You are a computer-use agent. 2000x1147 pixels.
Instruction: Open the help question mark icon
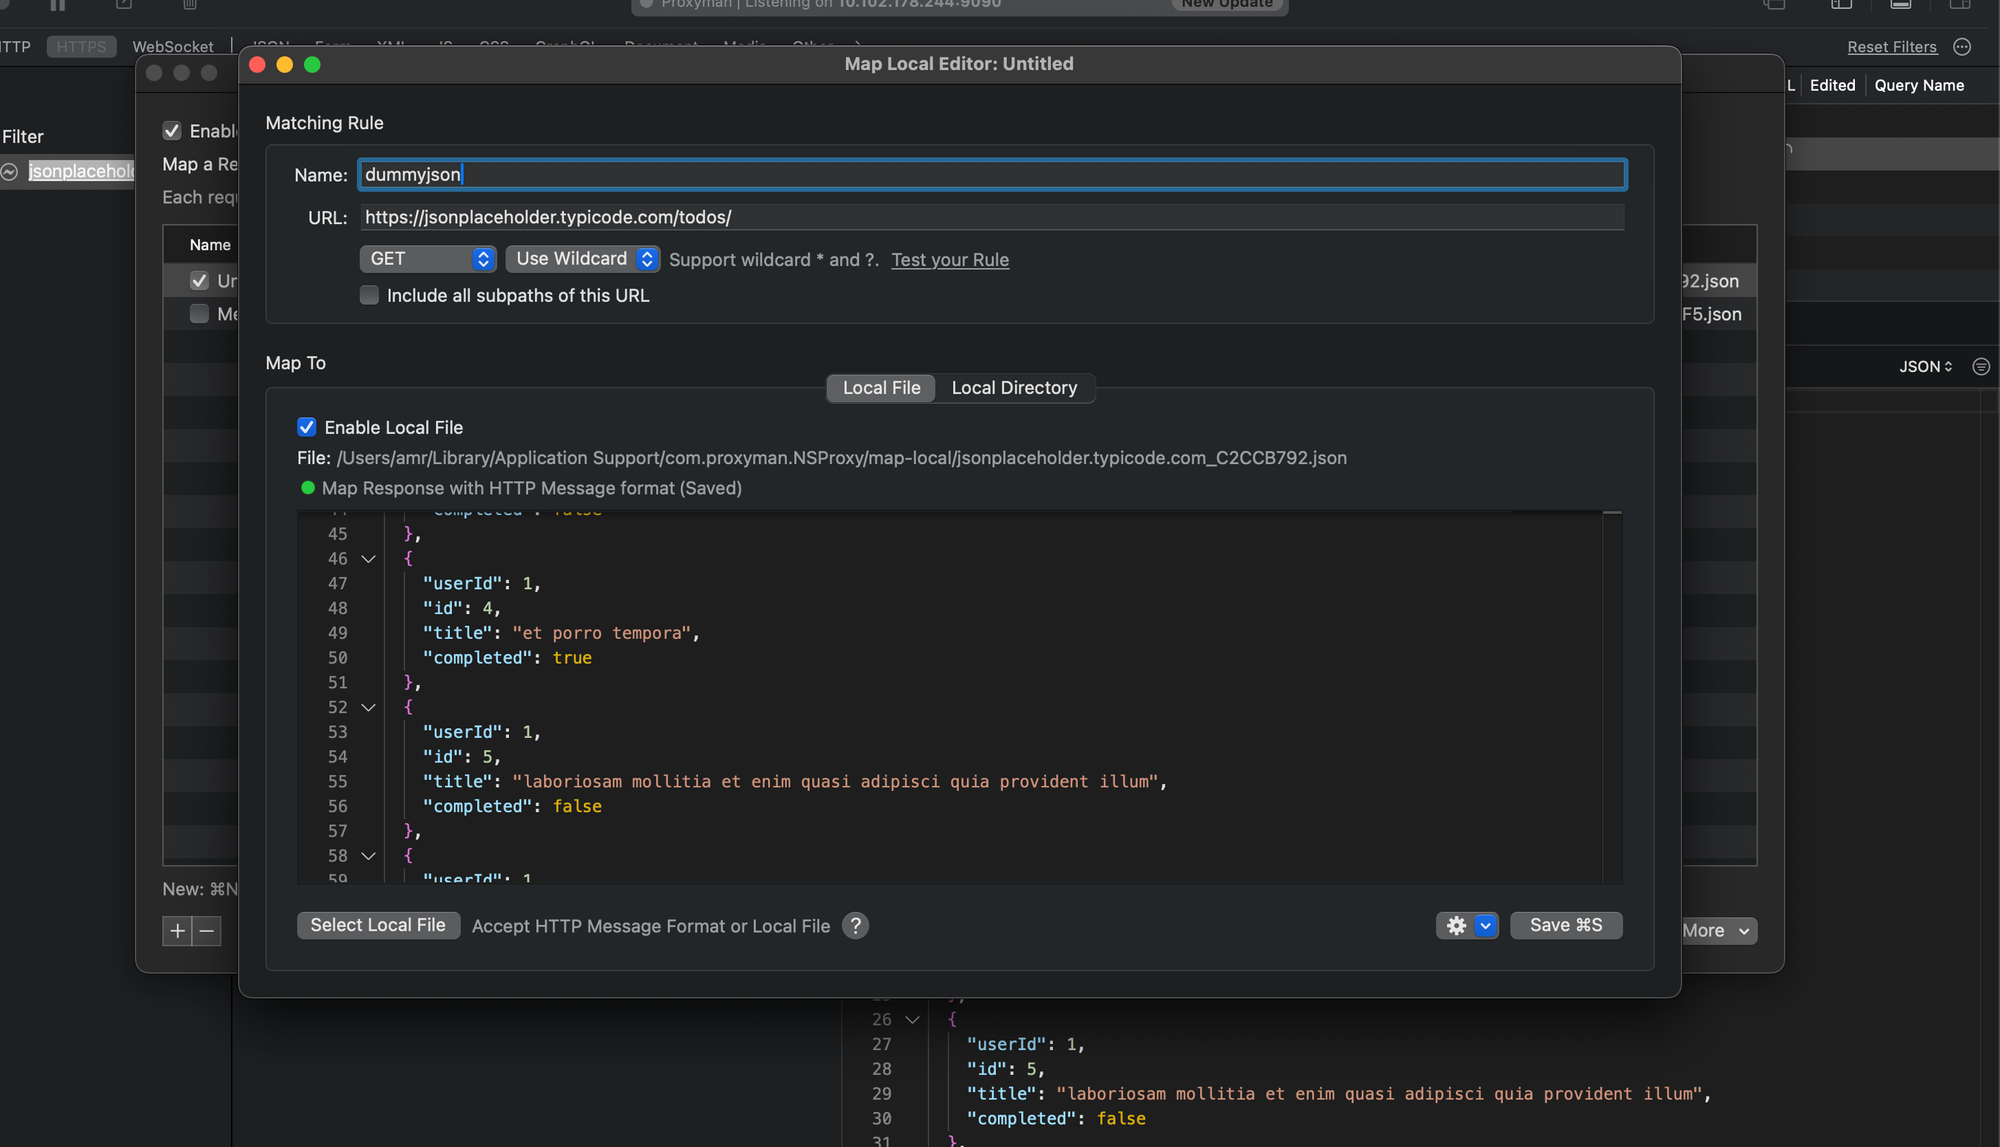(855, 926)
